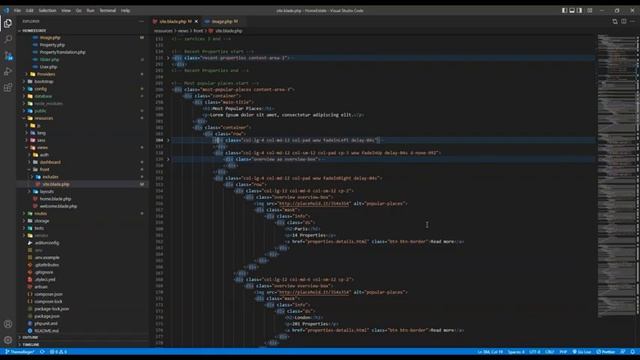Open the Edit menu

click(x=29, y=11)
